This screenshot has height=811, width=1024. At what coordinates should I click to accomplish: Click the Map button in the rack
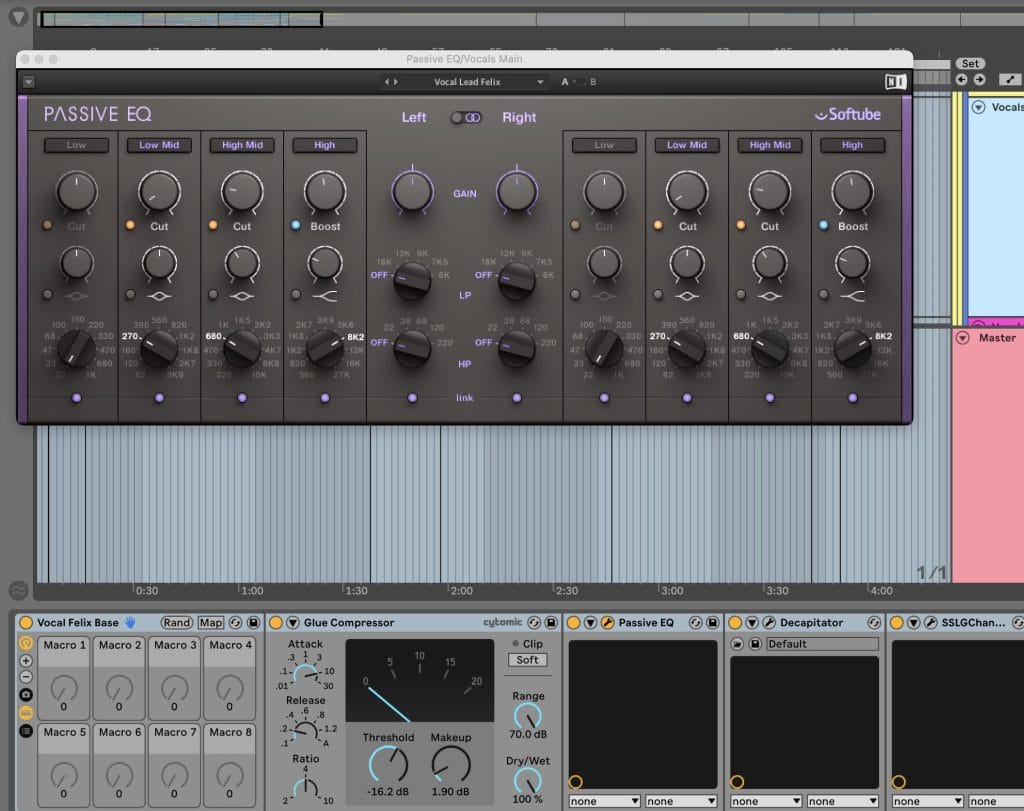pos(210,623)
